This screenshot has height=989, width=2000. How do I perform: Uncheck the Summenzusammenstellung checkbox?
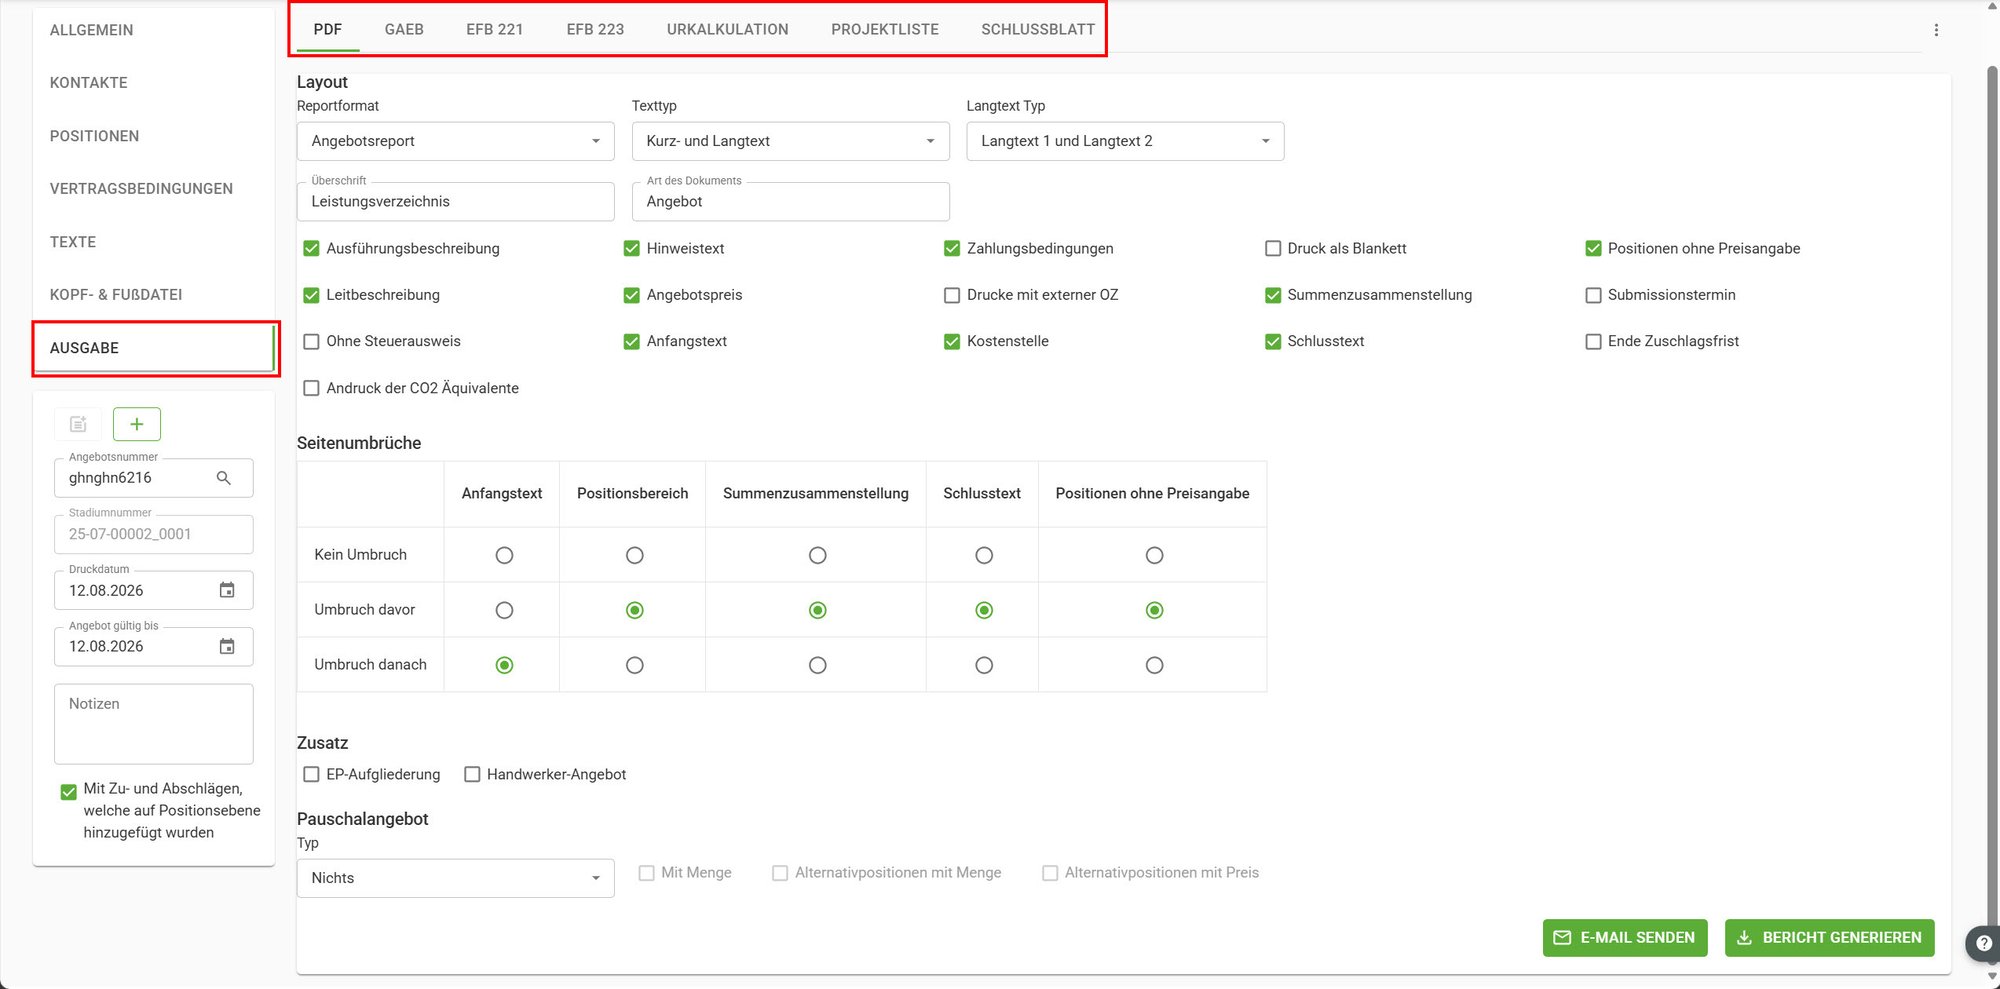click(x=1273, y=295)
